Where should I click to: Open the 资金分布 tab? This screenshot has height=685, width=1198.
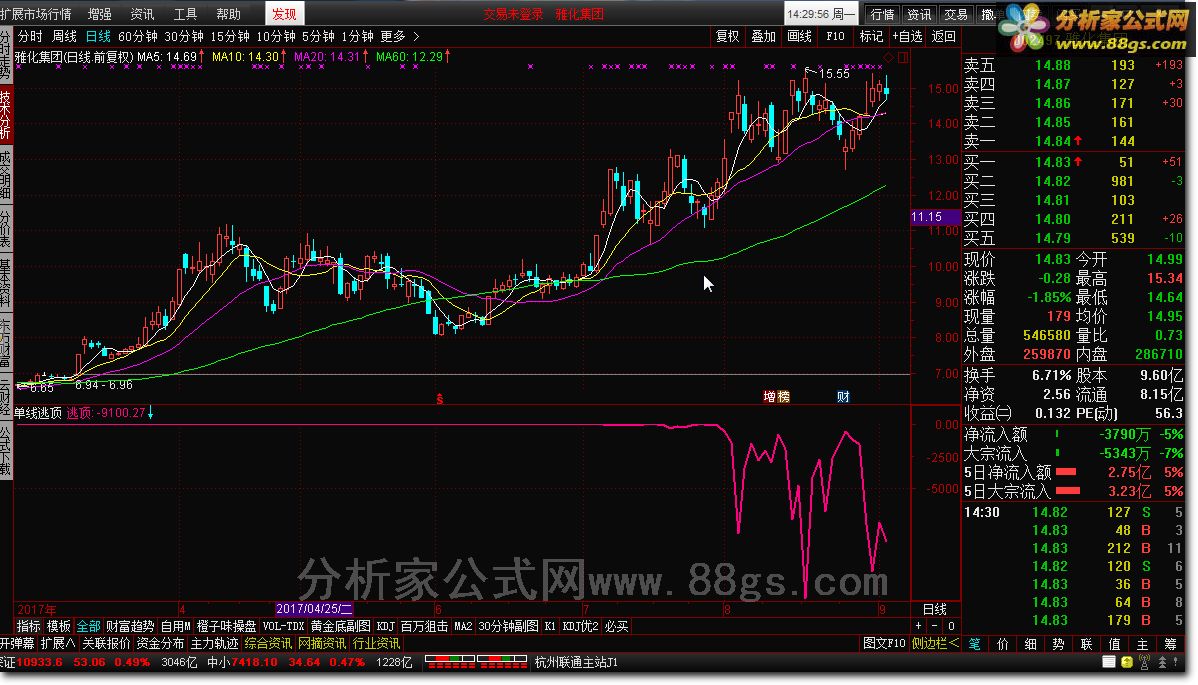pos(160,644)
